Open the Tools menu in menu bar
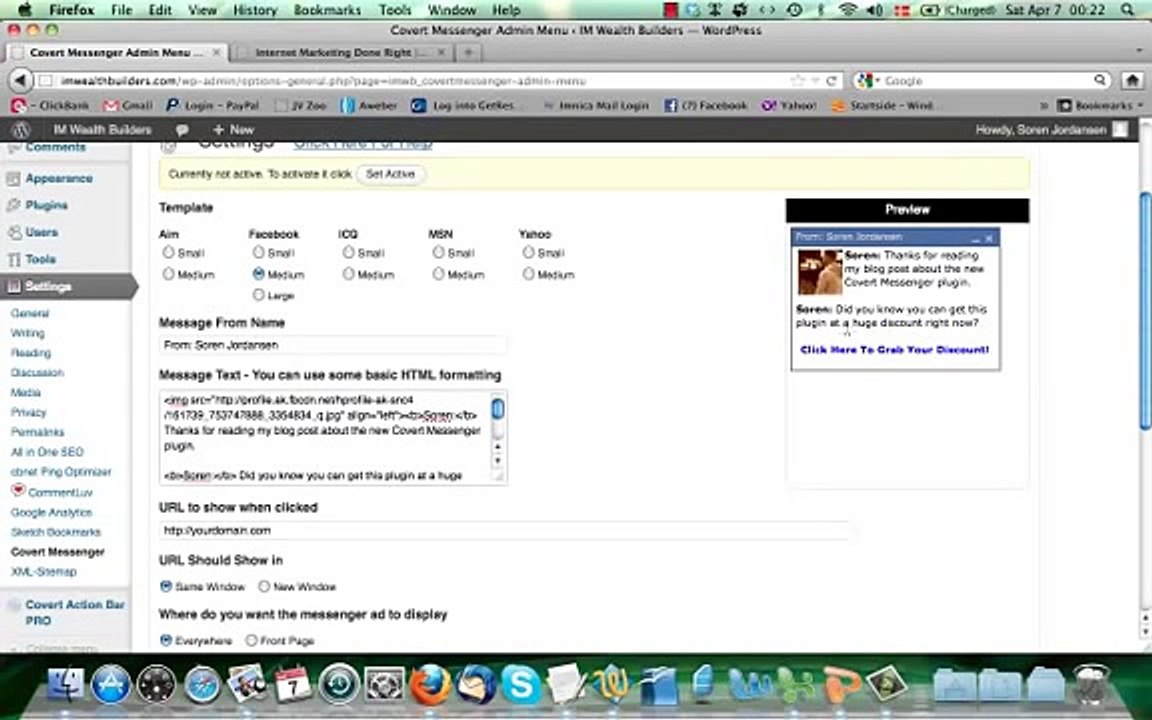This screenshot has width=1152, height=720. (395, 10)
